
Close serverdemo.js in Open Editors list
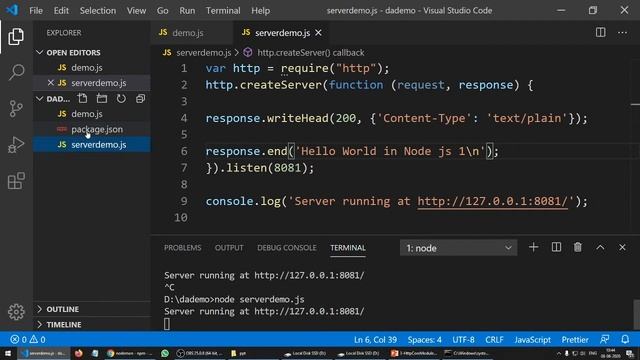pos(51,82)
